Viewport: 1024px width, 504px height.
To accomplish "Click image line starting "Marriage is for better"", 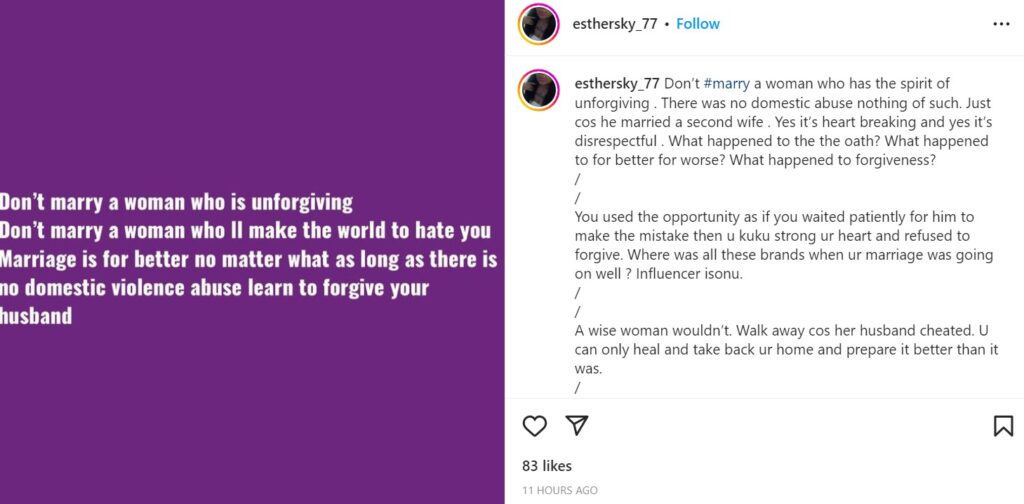I will 248,260.
